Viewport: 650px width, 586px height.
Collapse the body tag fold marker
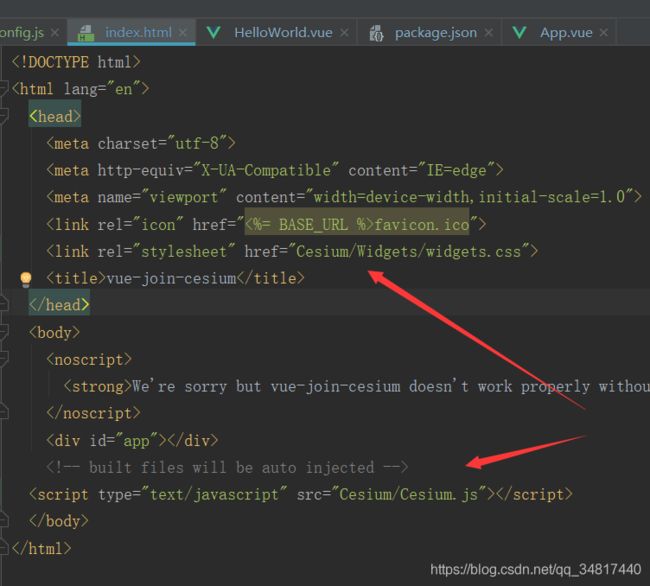(4, 332)
